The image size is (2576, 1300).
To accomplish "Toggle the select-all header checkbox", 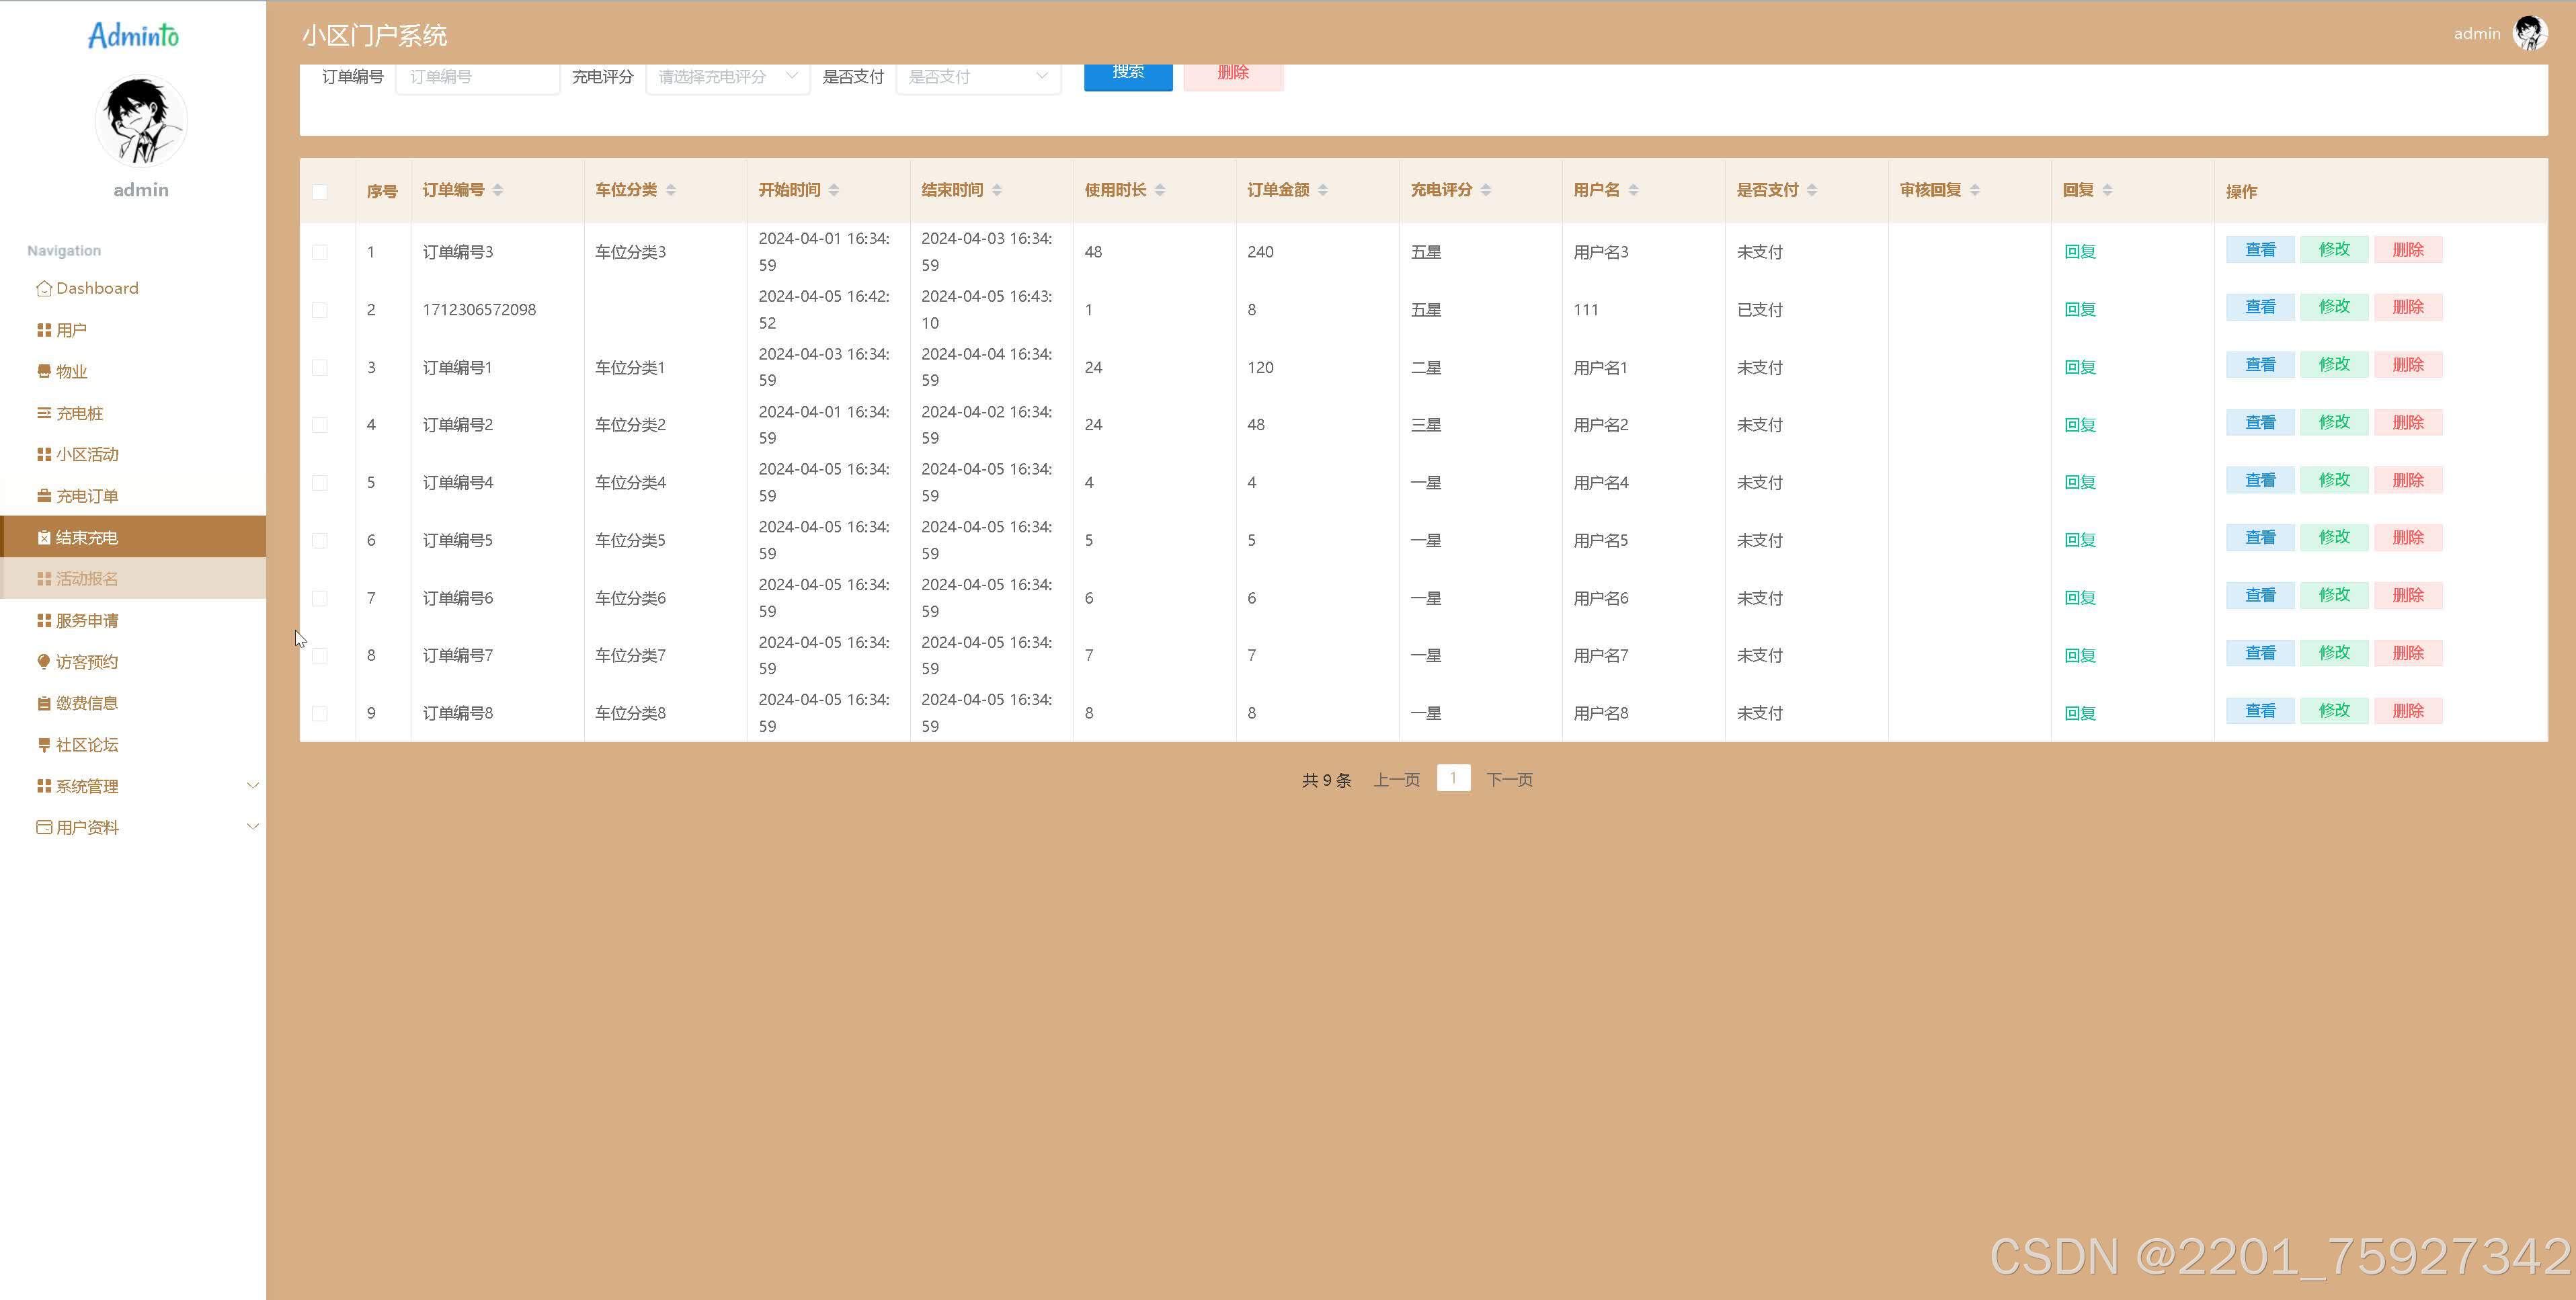I will point(320,192).
